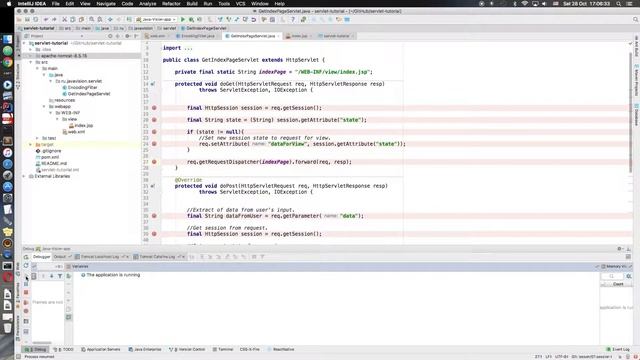Click the Java Enterprise tool window button
Image resolution: width=640 pixels, height=360 pixels.
click(145, 349)
